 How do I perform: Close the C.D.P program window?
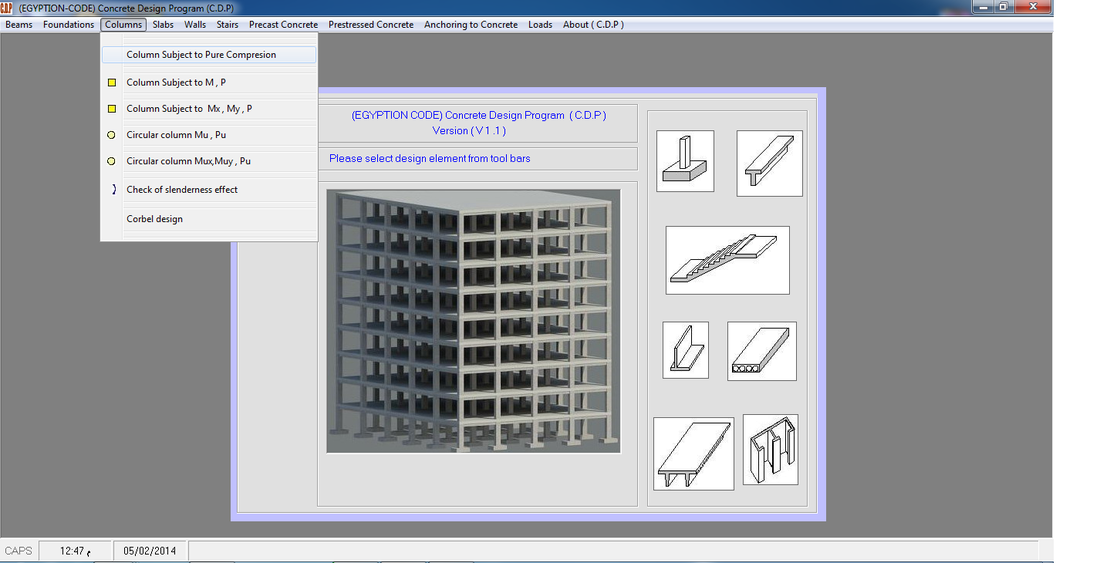coord(1034,6)
